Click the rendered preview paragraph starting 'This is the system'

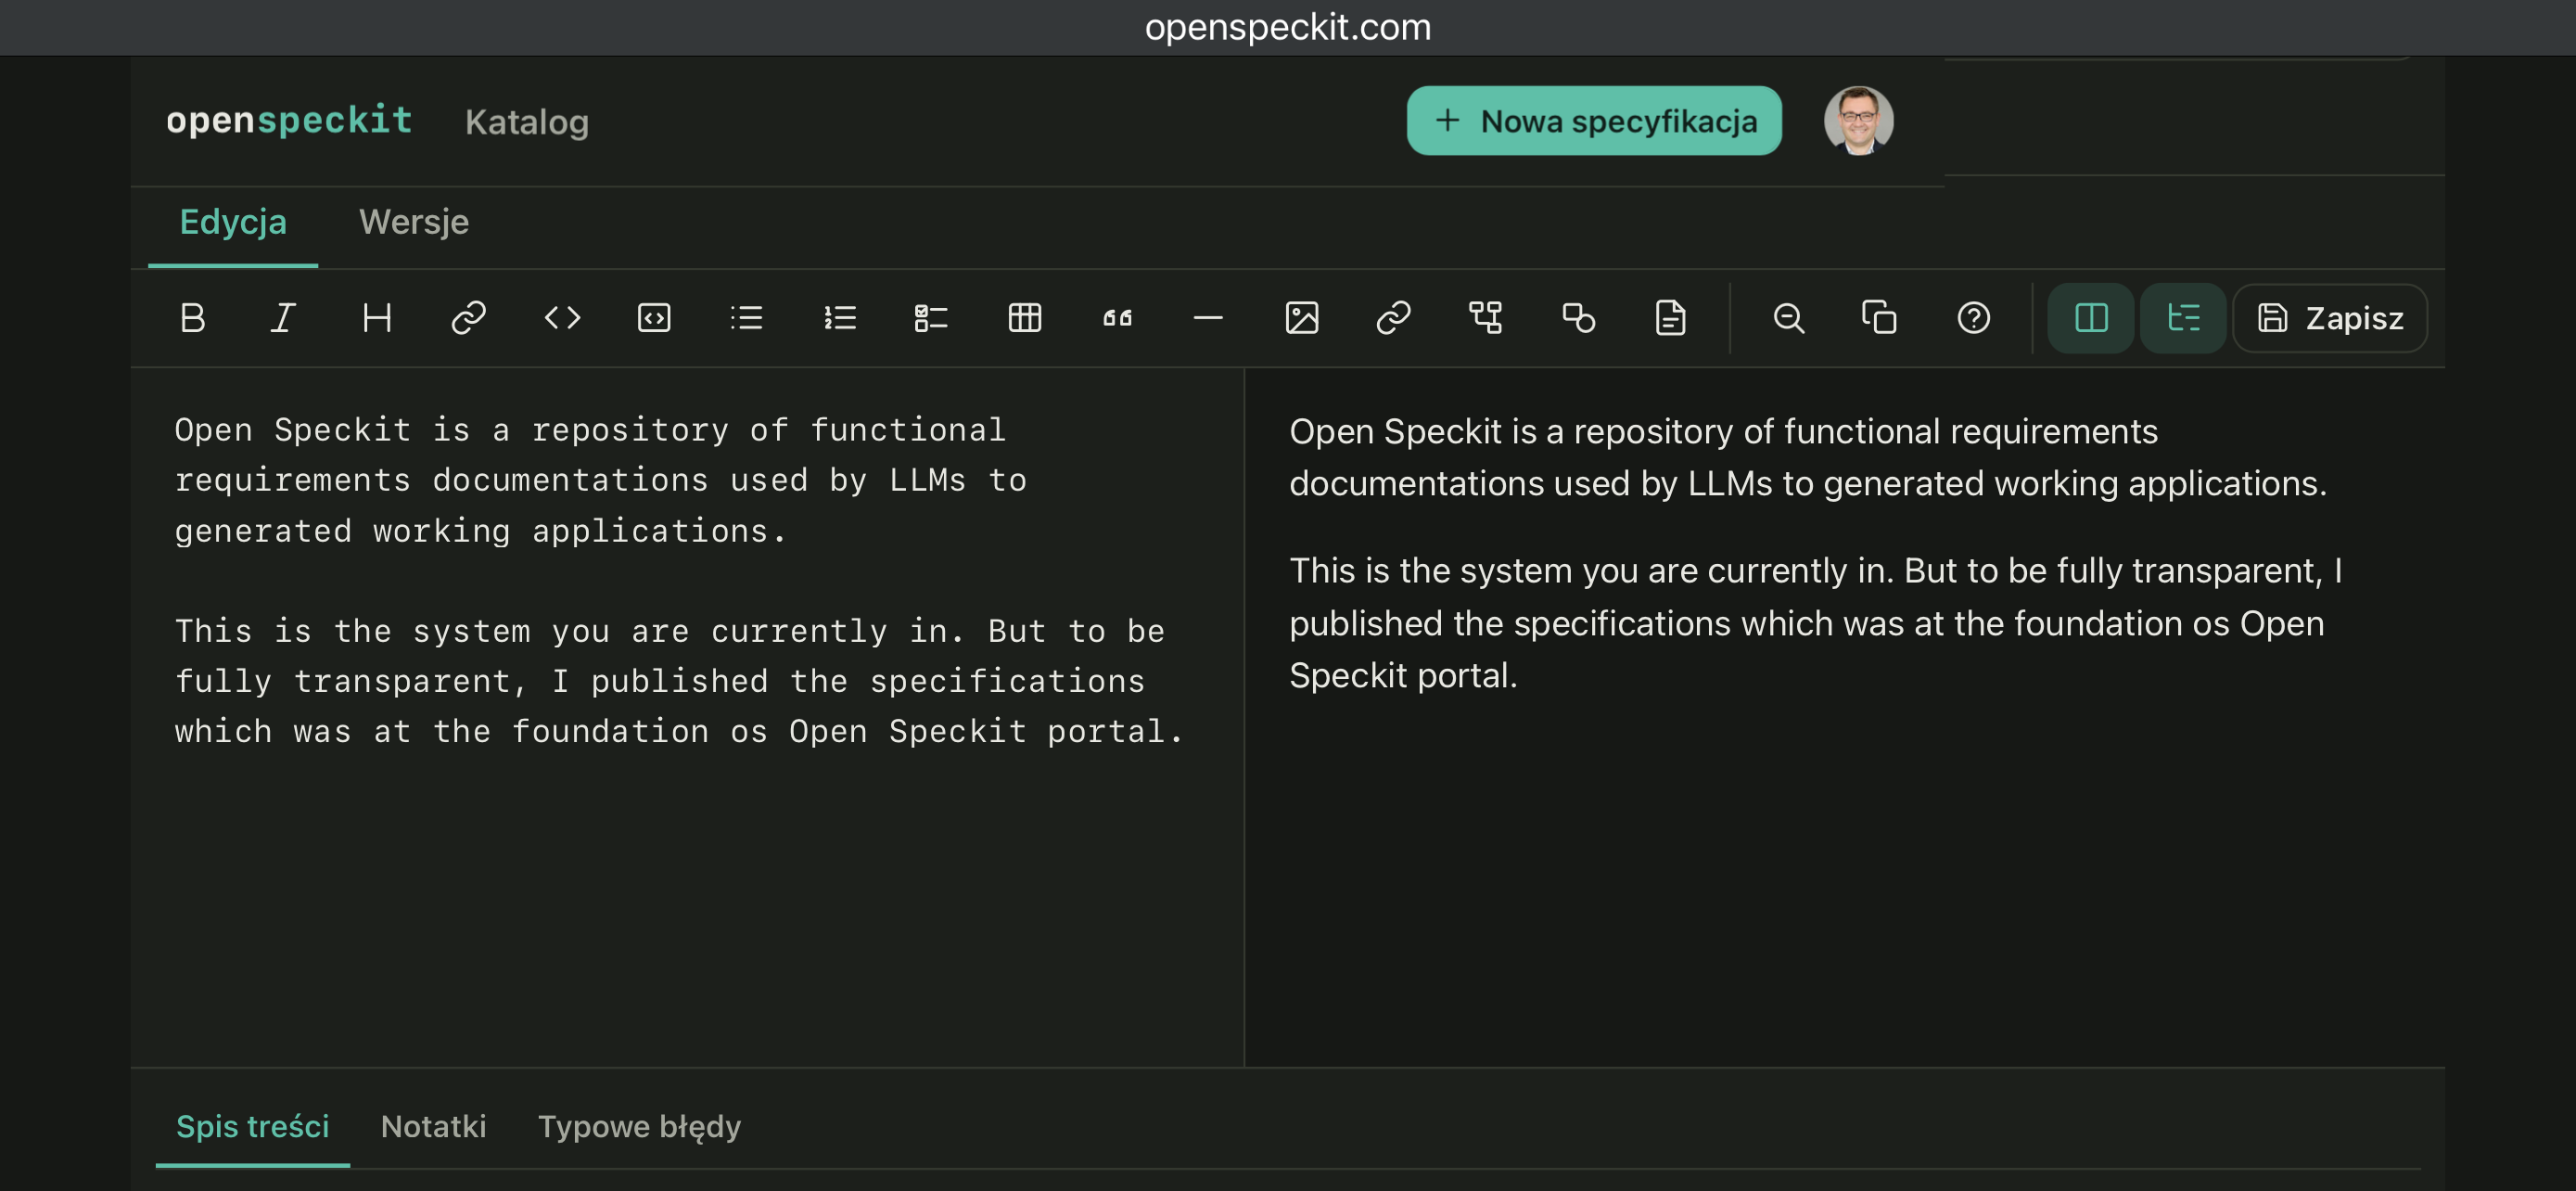pyautogui.click(x=1816, y=623)
